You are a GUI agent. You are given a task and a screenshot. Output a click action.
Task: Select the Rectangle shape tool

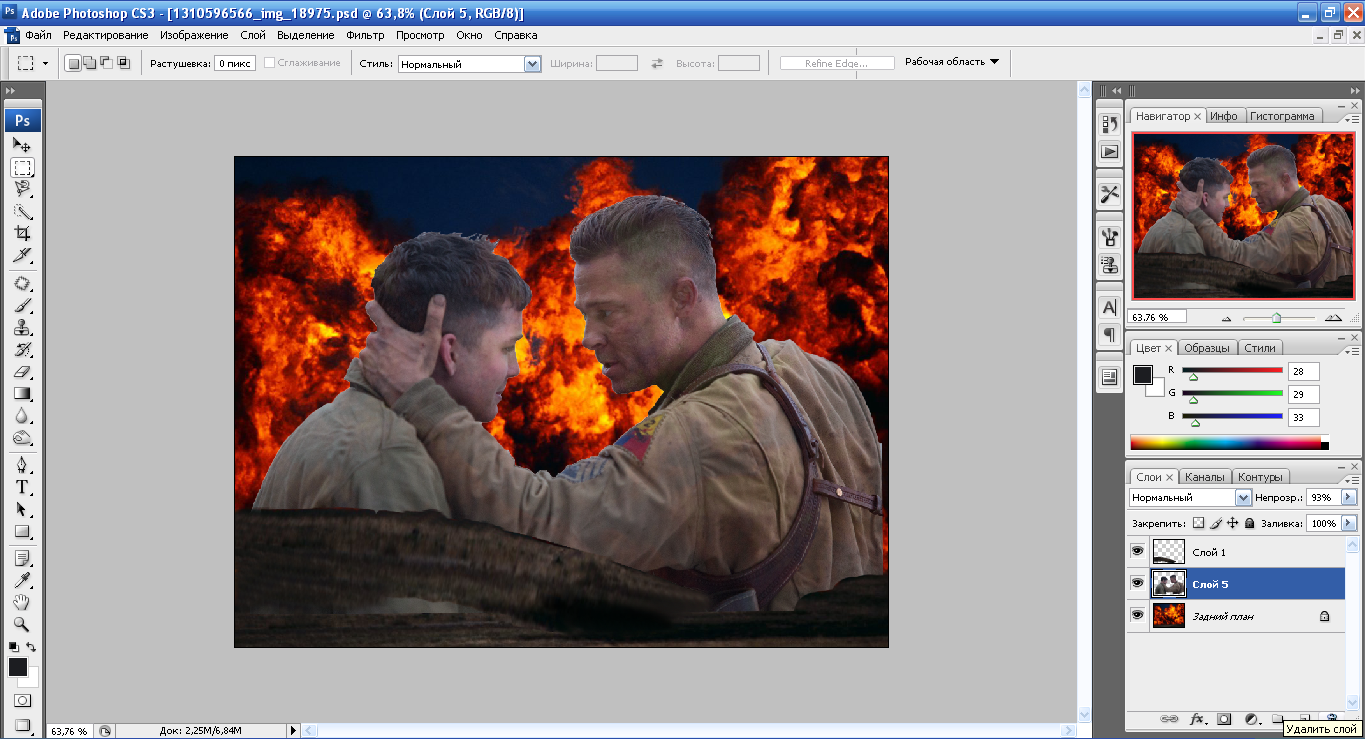tap(22, 532)
